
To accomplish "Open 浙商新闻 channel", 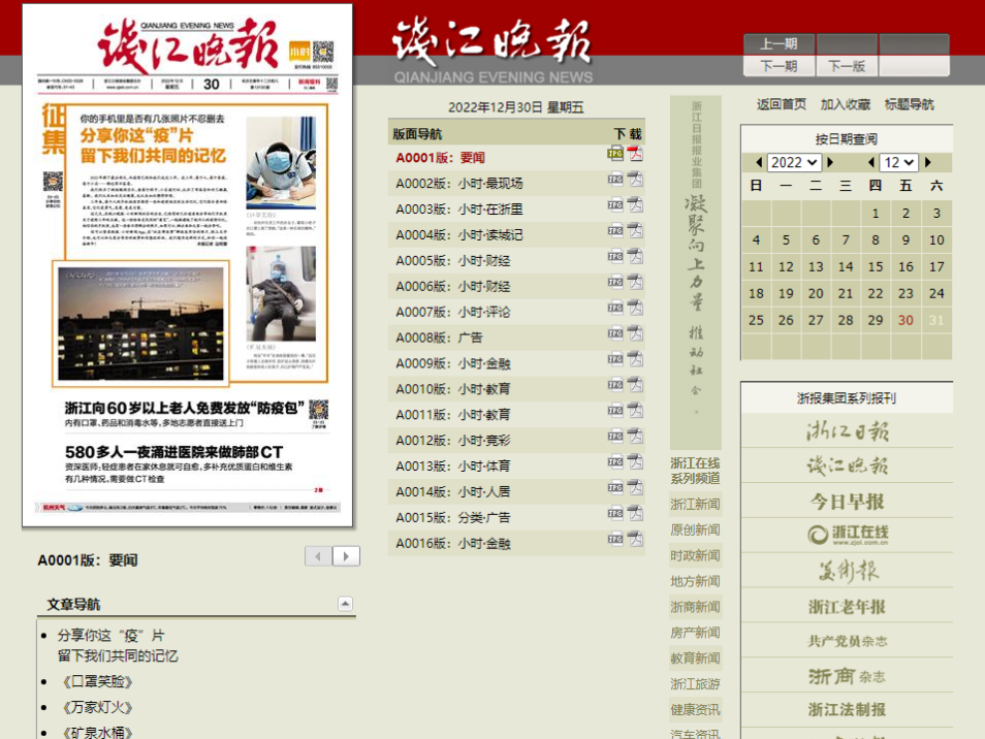I will 695,607.
